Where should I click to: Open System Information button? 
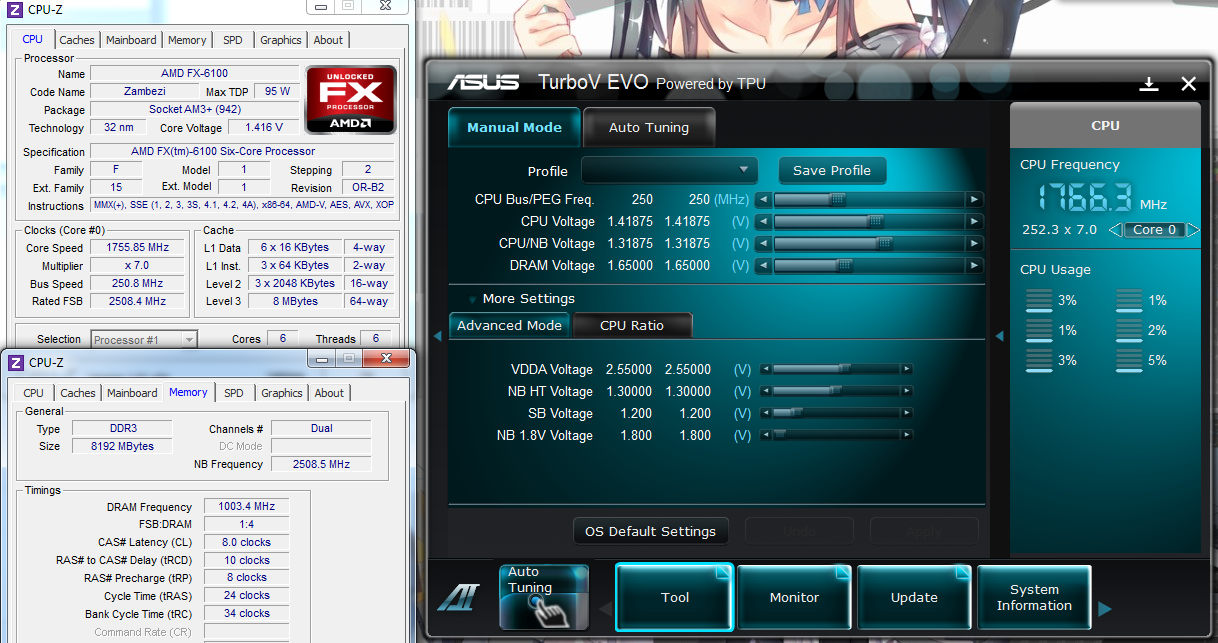pyautogui.click(x=1034, y=597)
